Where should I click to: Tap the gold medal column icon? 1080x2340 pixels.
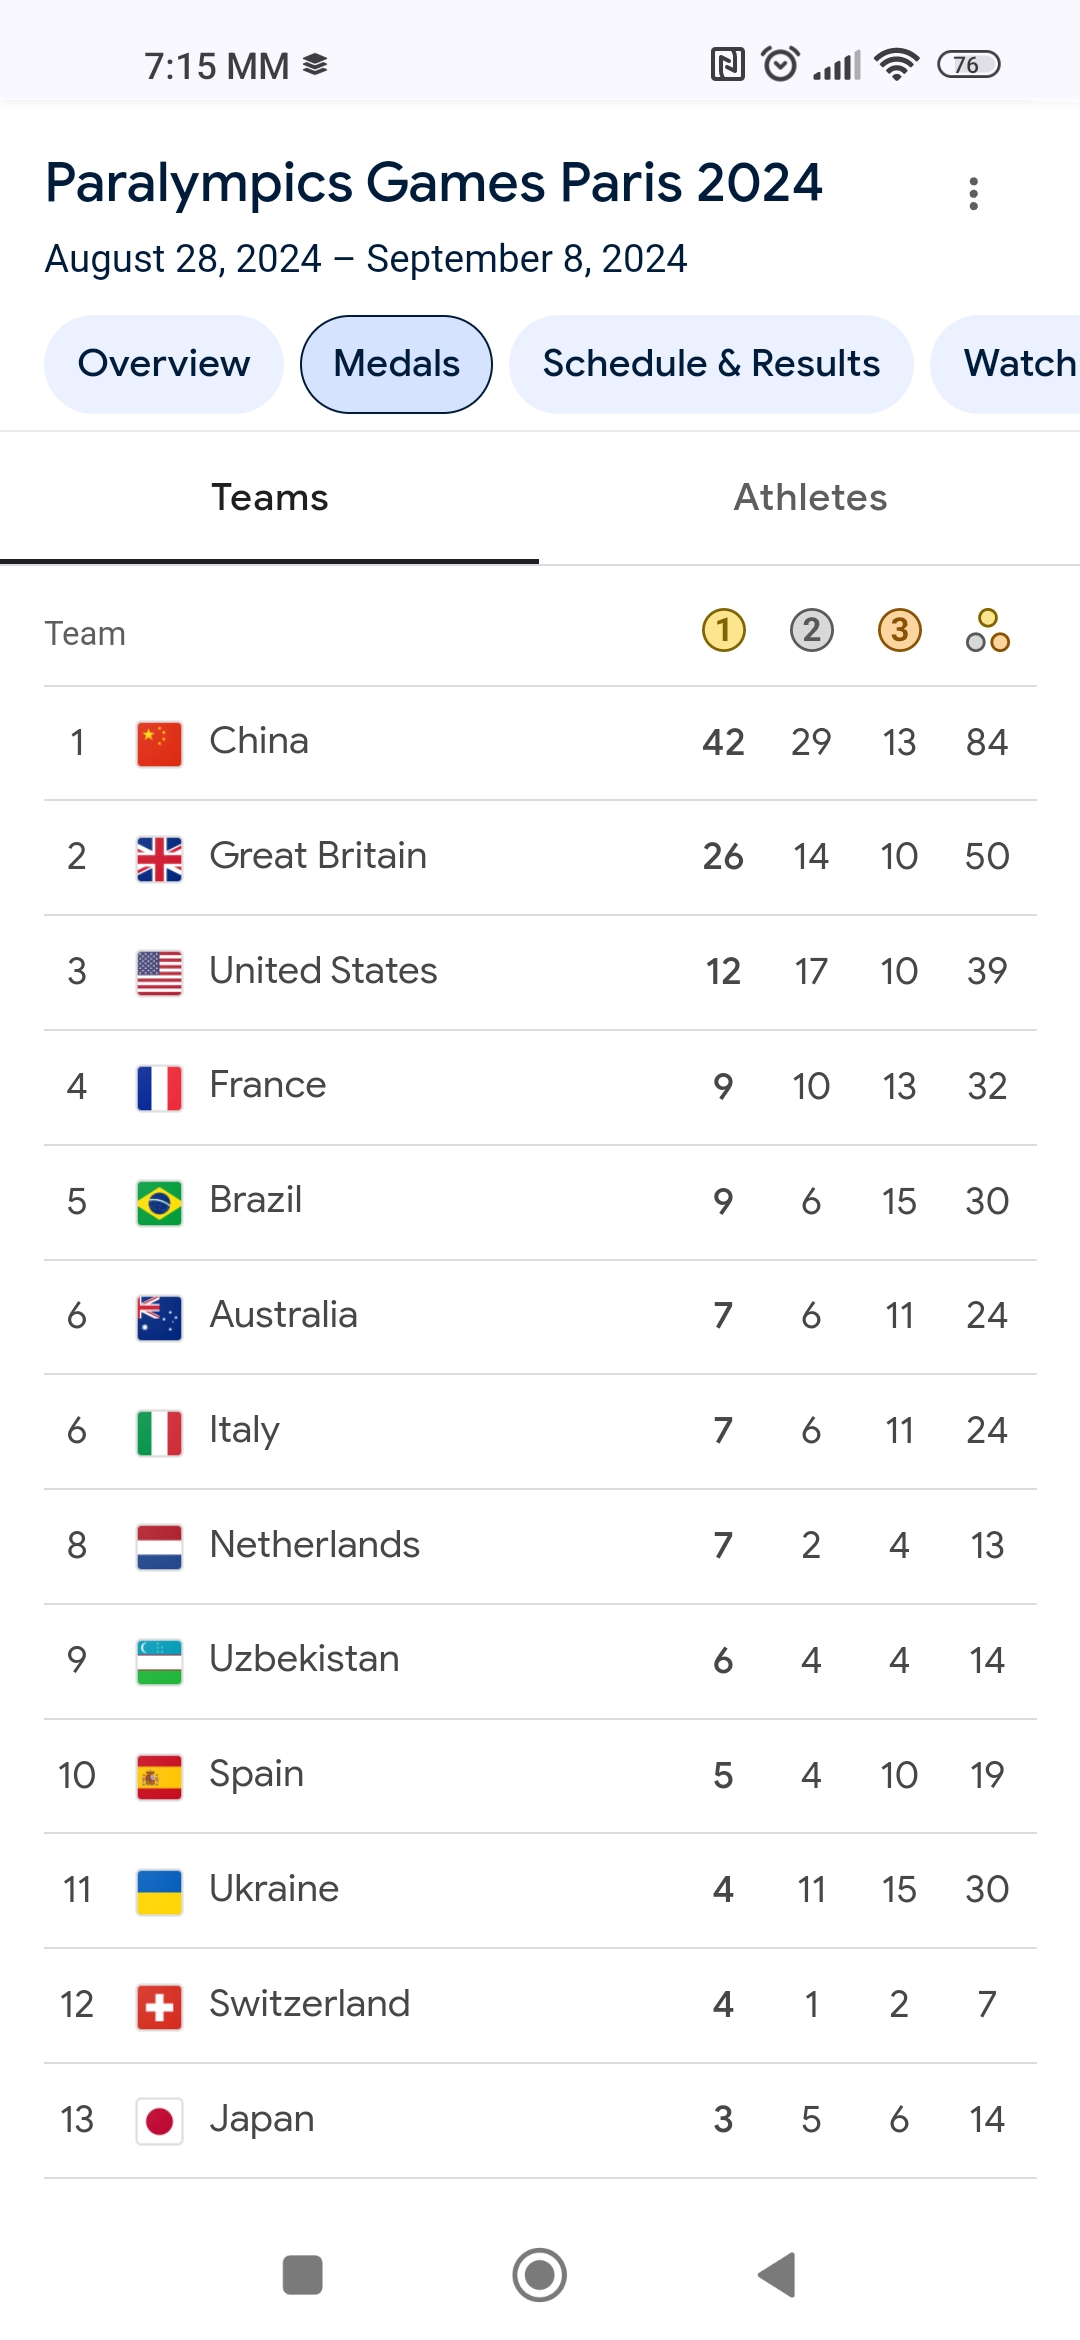click(x=724, y=631)
